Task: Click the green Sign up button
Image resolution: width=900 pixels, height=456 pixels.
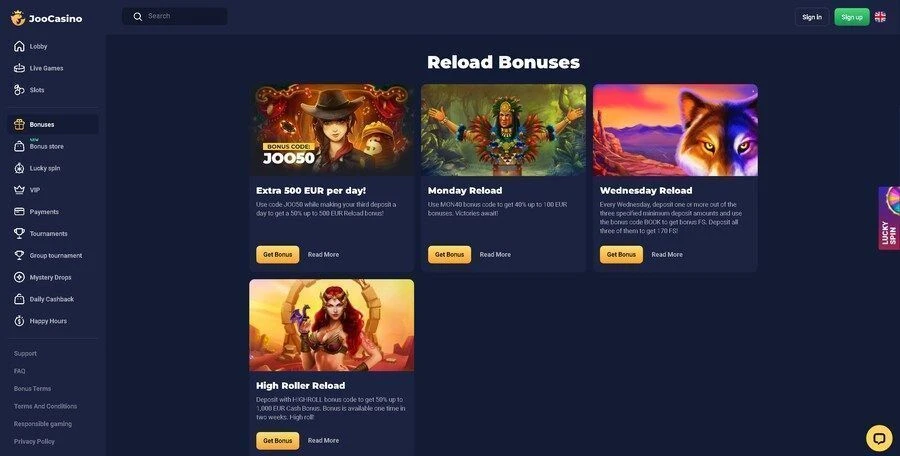Action: (852, 17)
